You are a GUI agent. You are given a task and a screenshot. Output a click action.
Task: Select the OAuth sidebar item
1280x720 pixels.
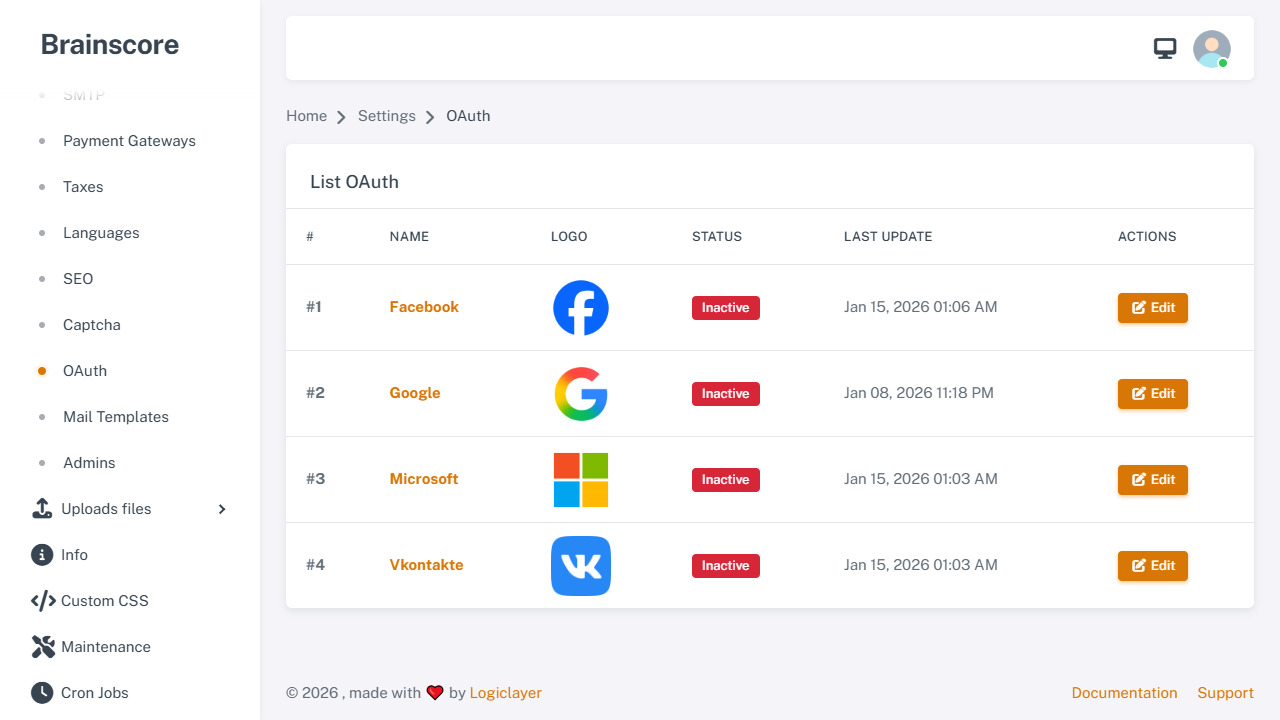pos(85,371)
